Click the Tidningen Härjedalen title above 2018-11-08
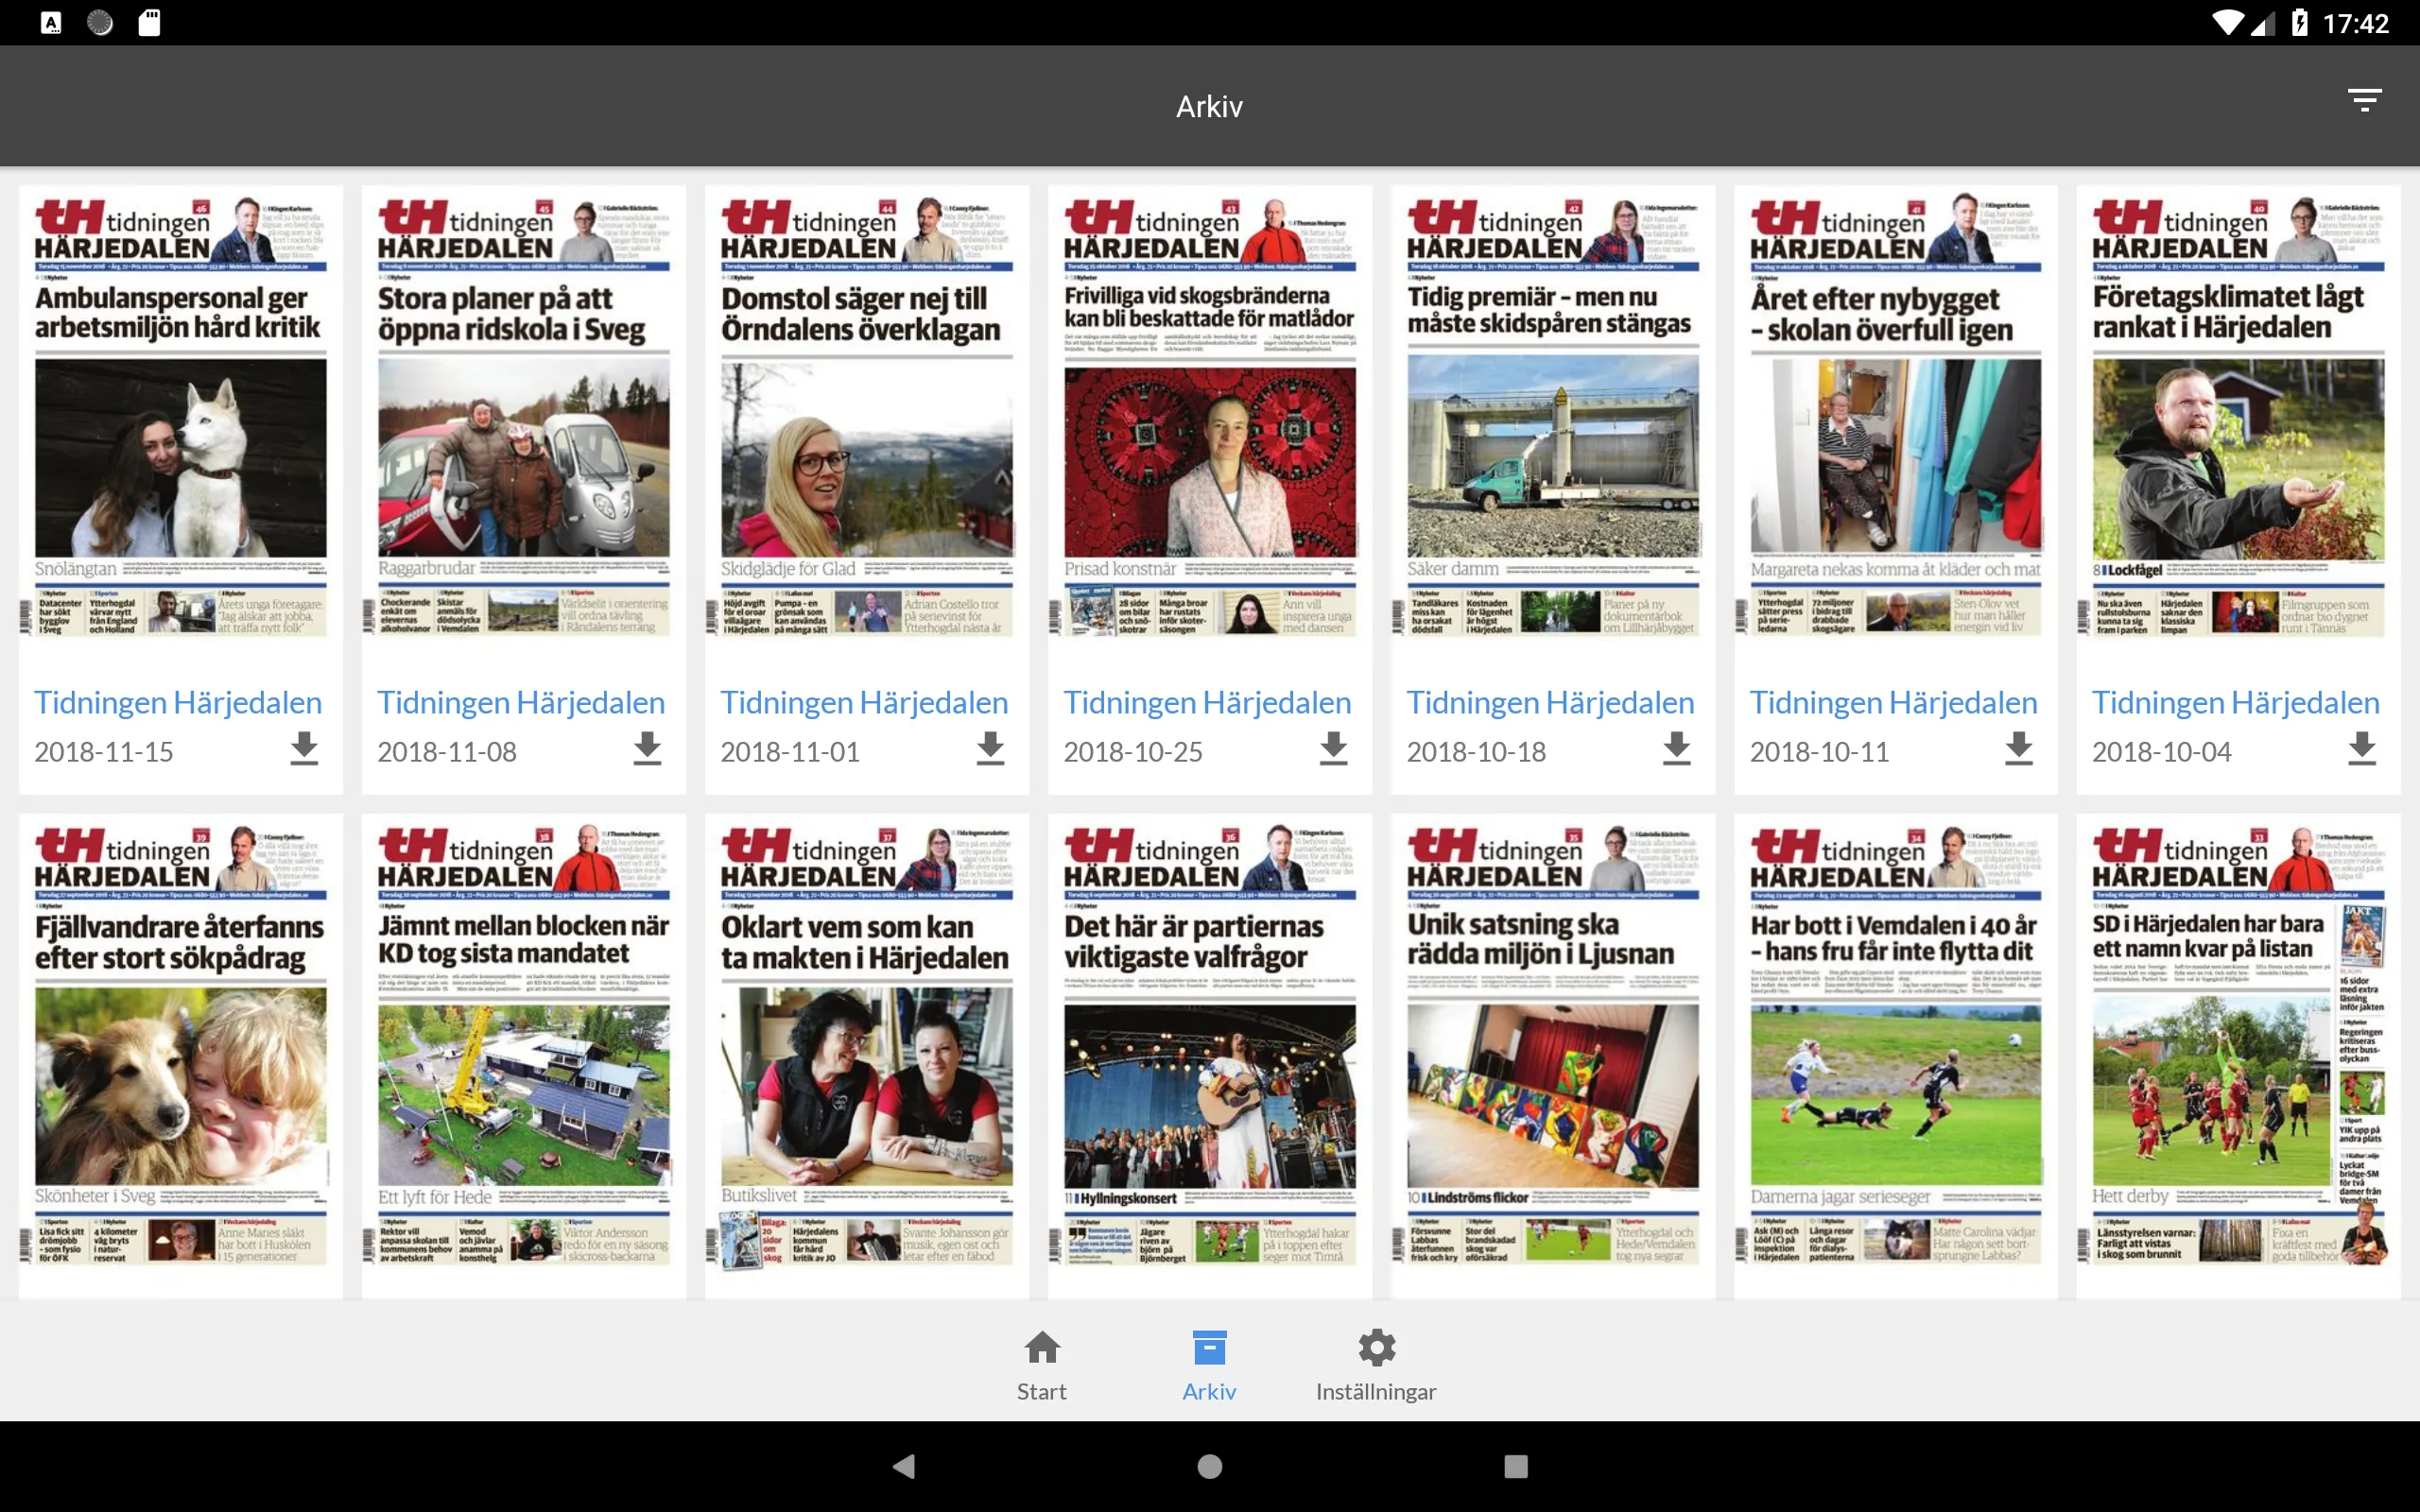Viewport: 2420px width, 1512px height. coord(521,703)
